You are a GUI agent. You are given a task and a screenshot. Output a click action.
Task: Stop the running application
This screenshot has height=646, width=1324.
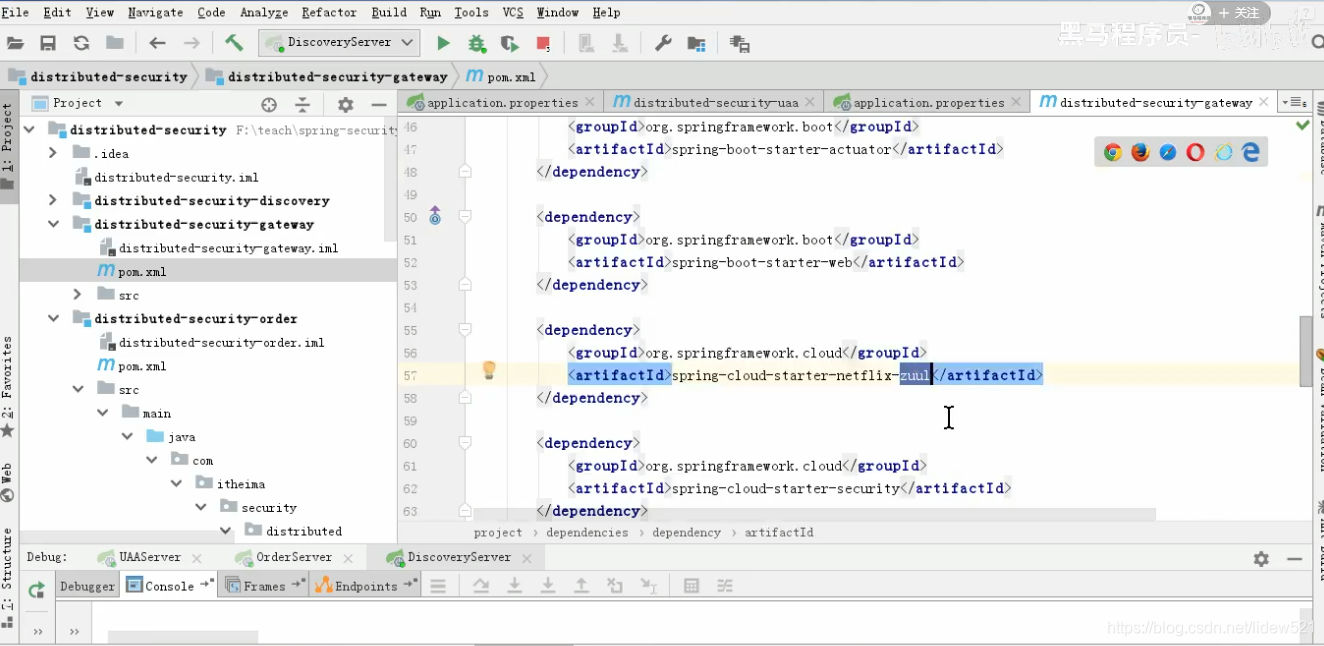[x=541, y=43]
